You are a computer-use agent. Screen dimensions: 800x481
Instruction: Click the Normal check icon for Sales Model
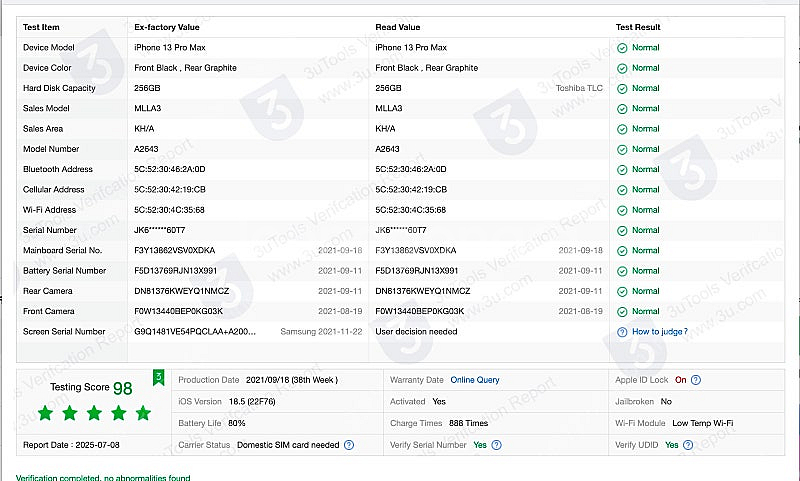point(622,109)
